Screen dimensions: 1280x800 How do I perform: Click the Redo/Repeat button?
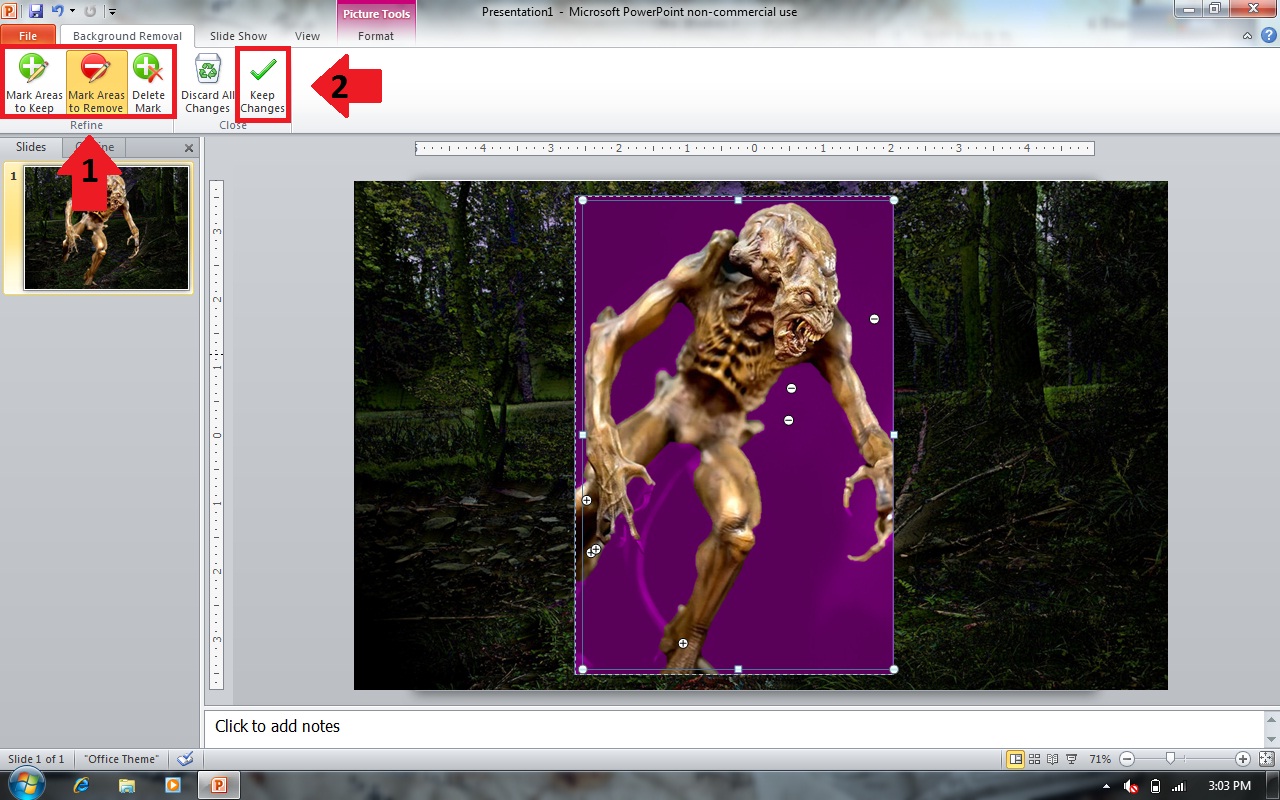pos(90,11)
